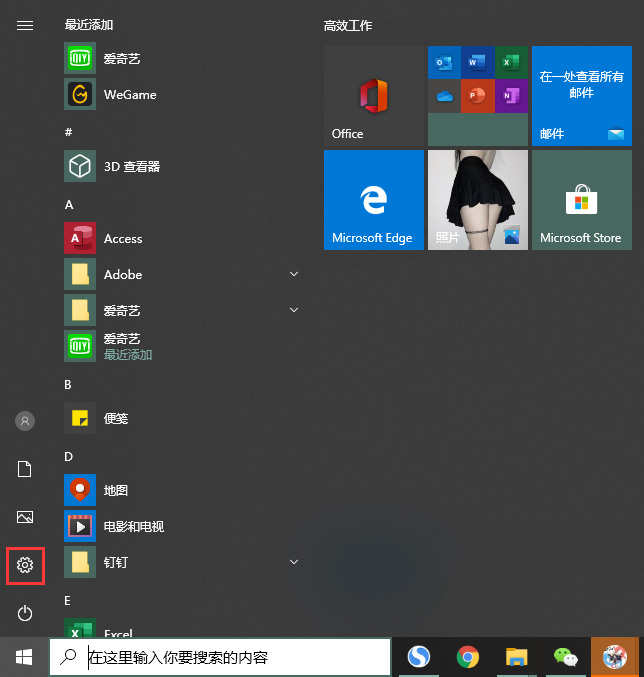Open PowerPoint in the Office group tile
The image size is (644, 677).
[477, 96]
